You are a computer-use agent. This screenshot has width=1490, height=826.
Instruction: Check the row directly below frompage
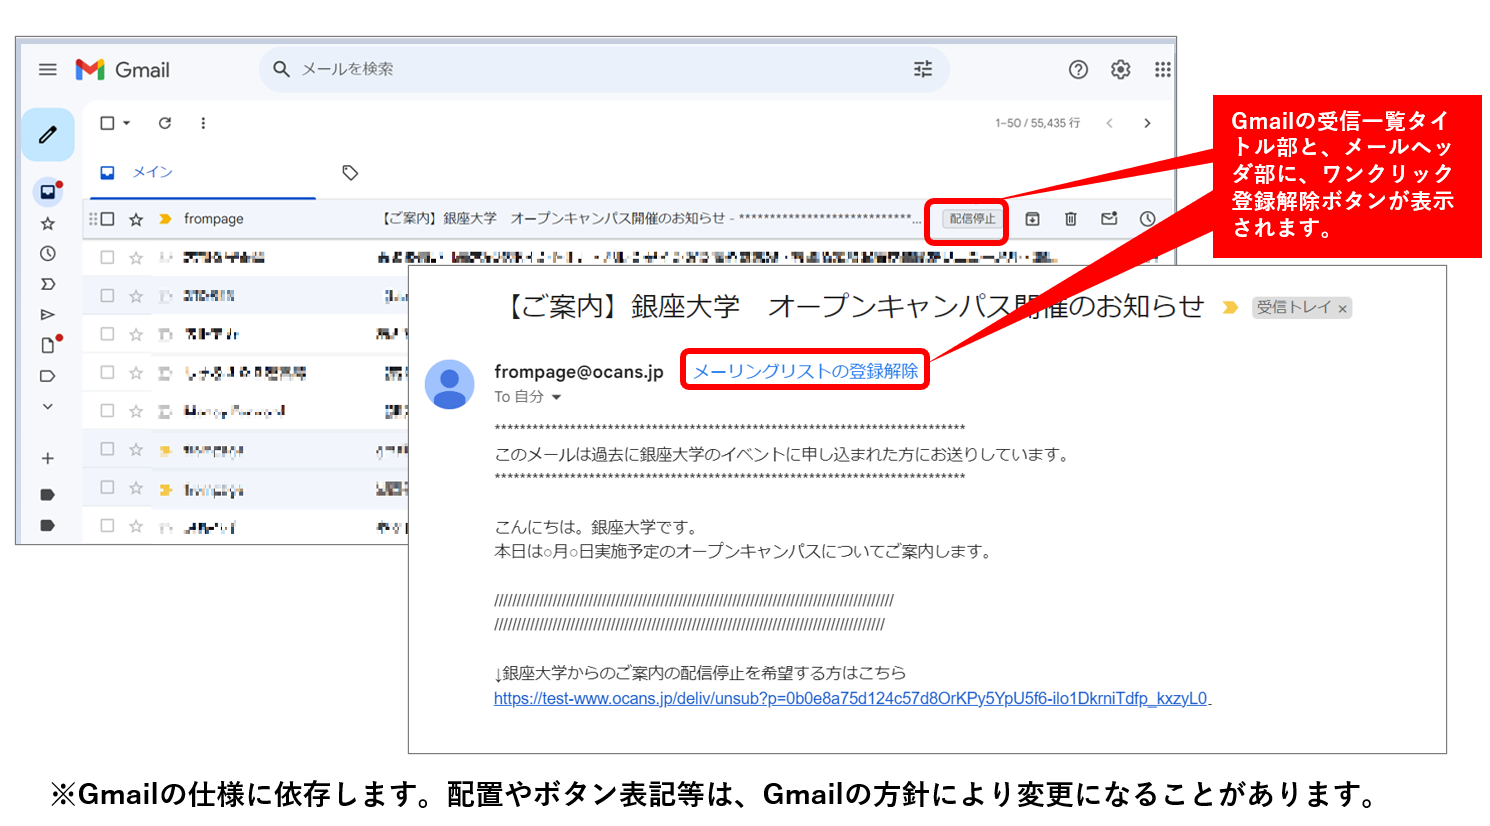tap(108, 257)
